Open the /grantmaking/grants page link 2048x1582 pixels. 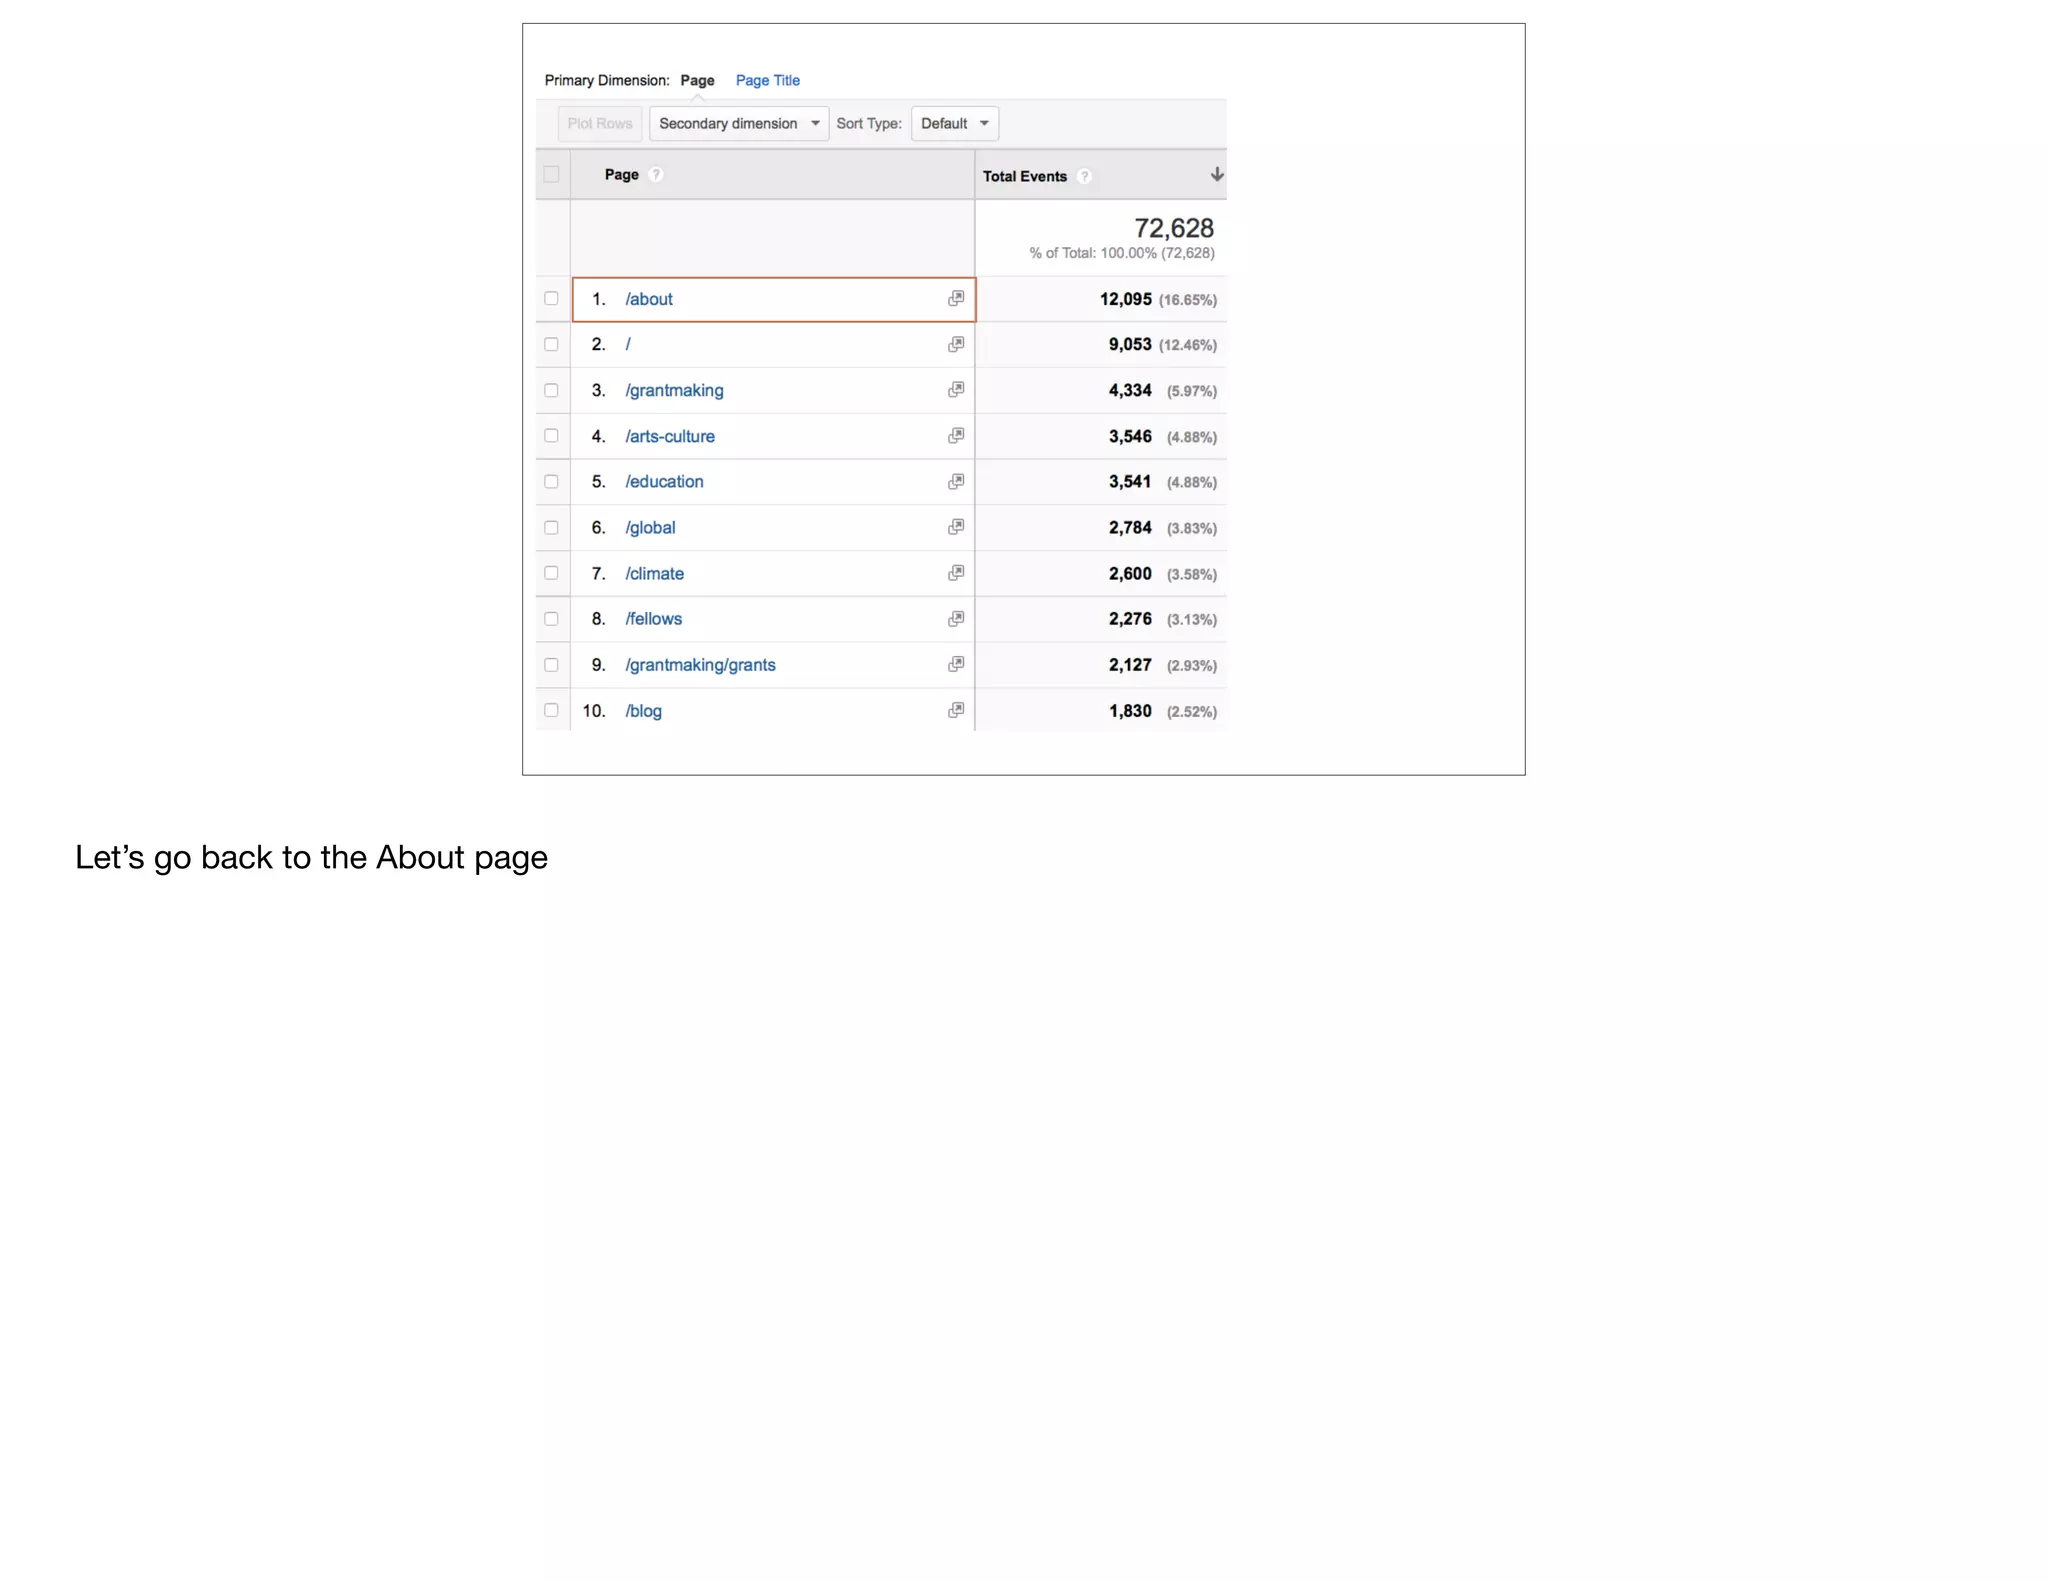click(x=700, y=665)
